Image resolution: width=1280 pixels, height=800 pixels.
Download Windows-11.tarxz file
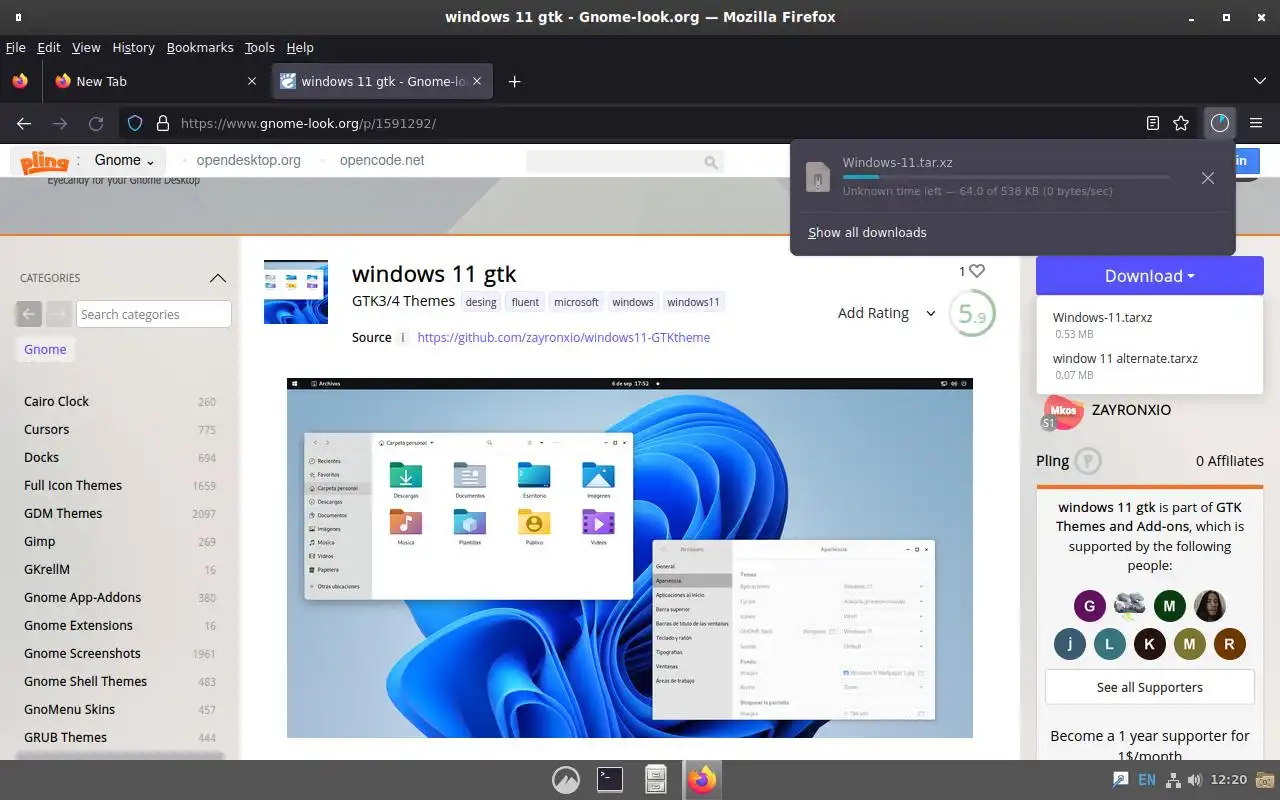coord(1102,317)
